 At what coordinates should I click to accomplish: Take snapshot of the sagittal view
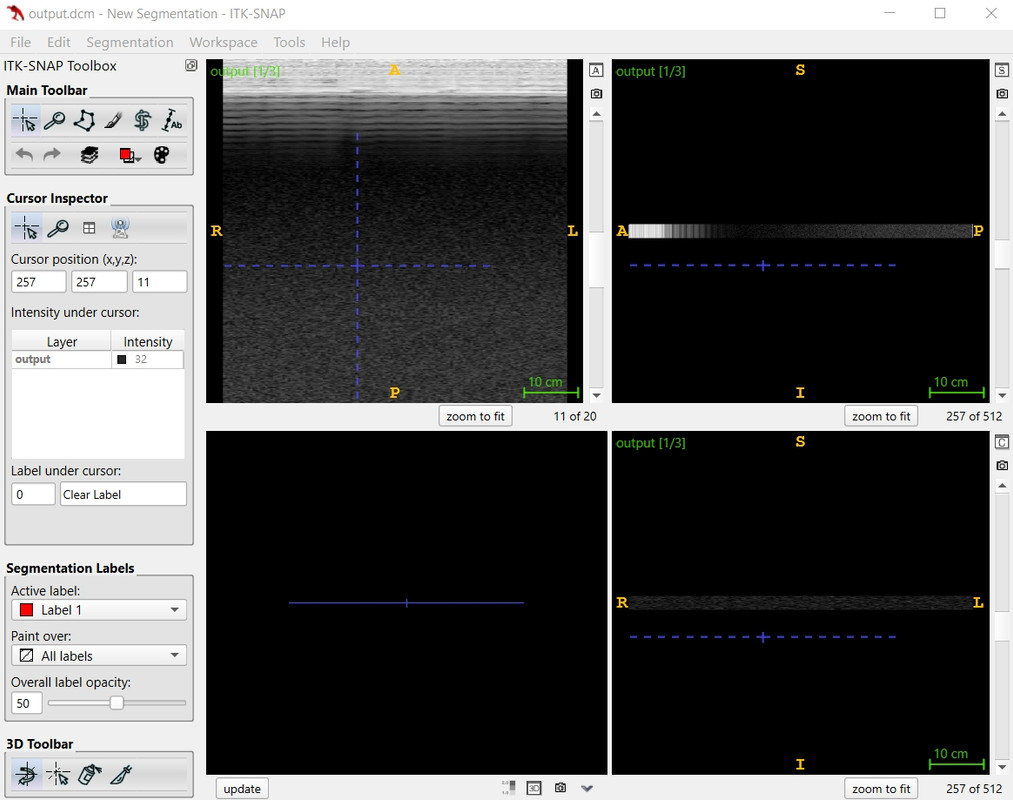[1001, 94]
